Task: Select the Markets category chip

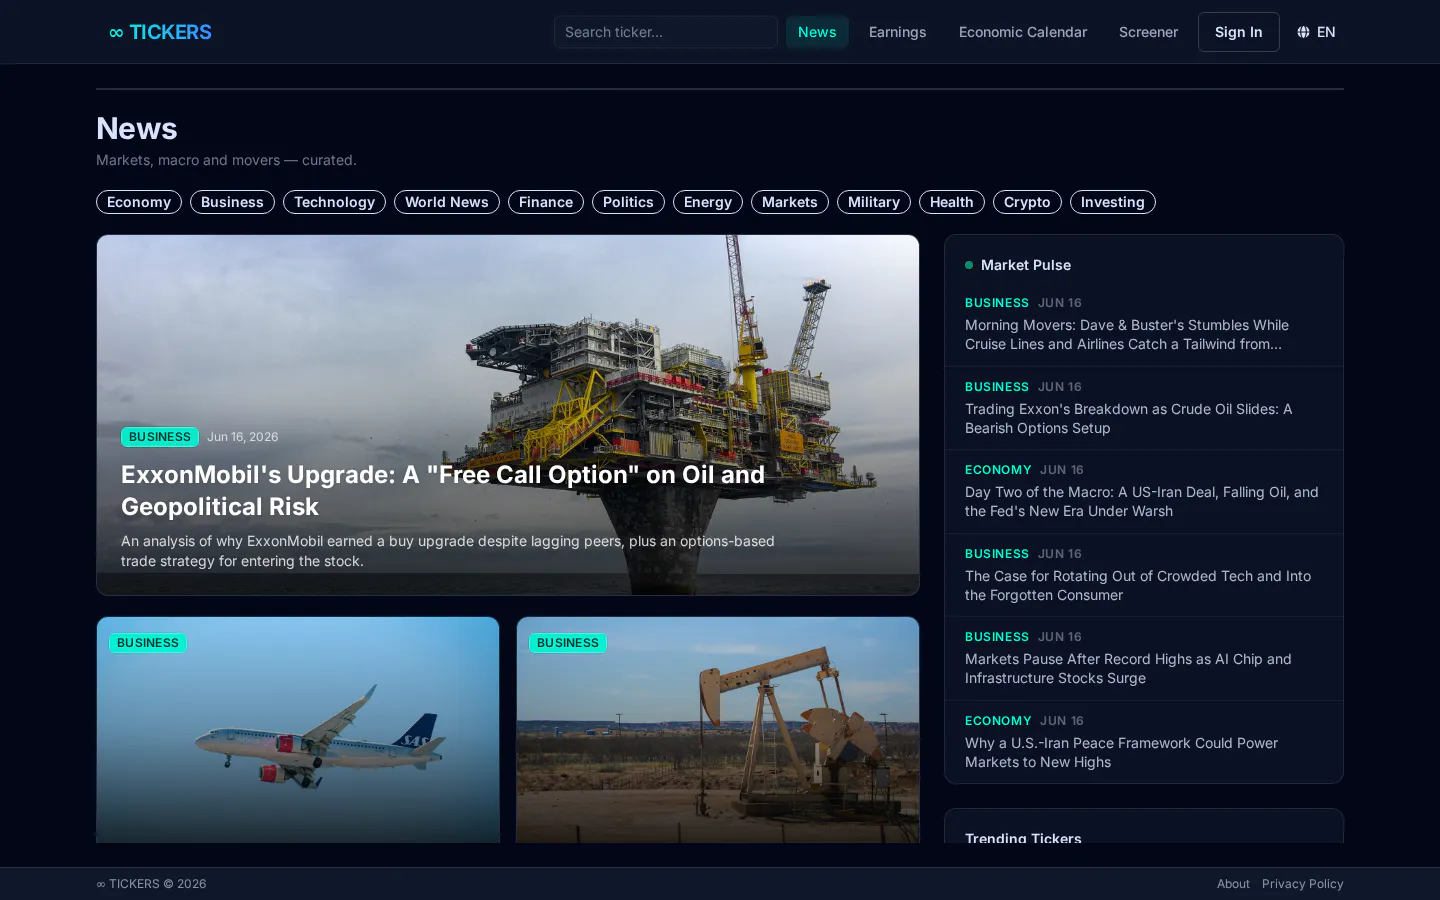Action: coord(790,202)
